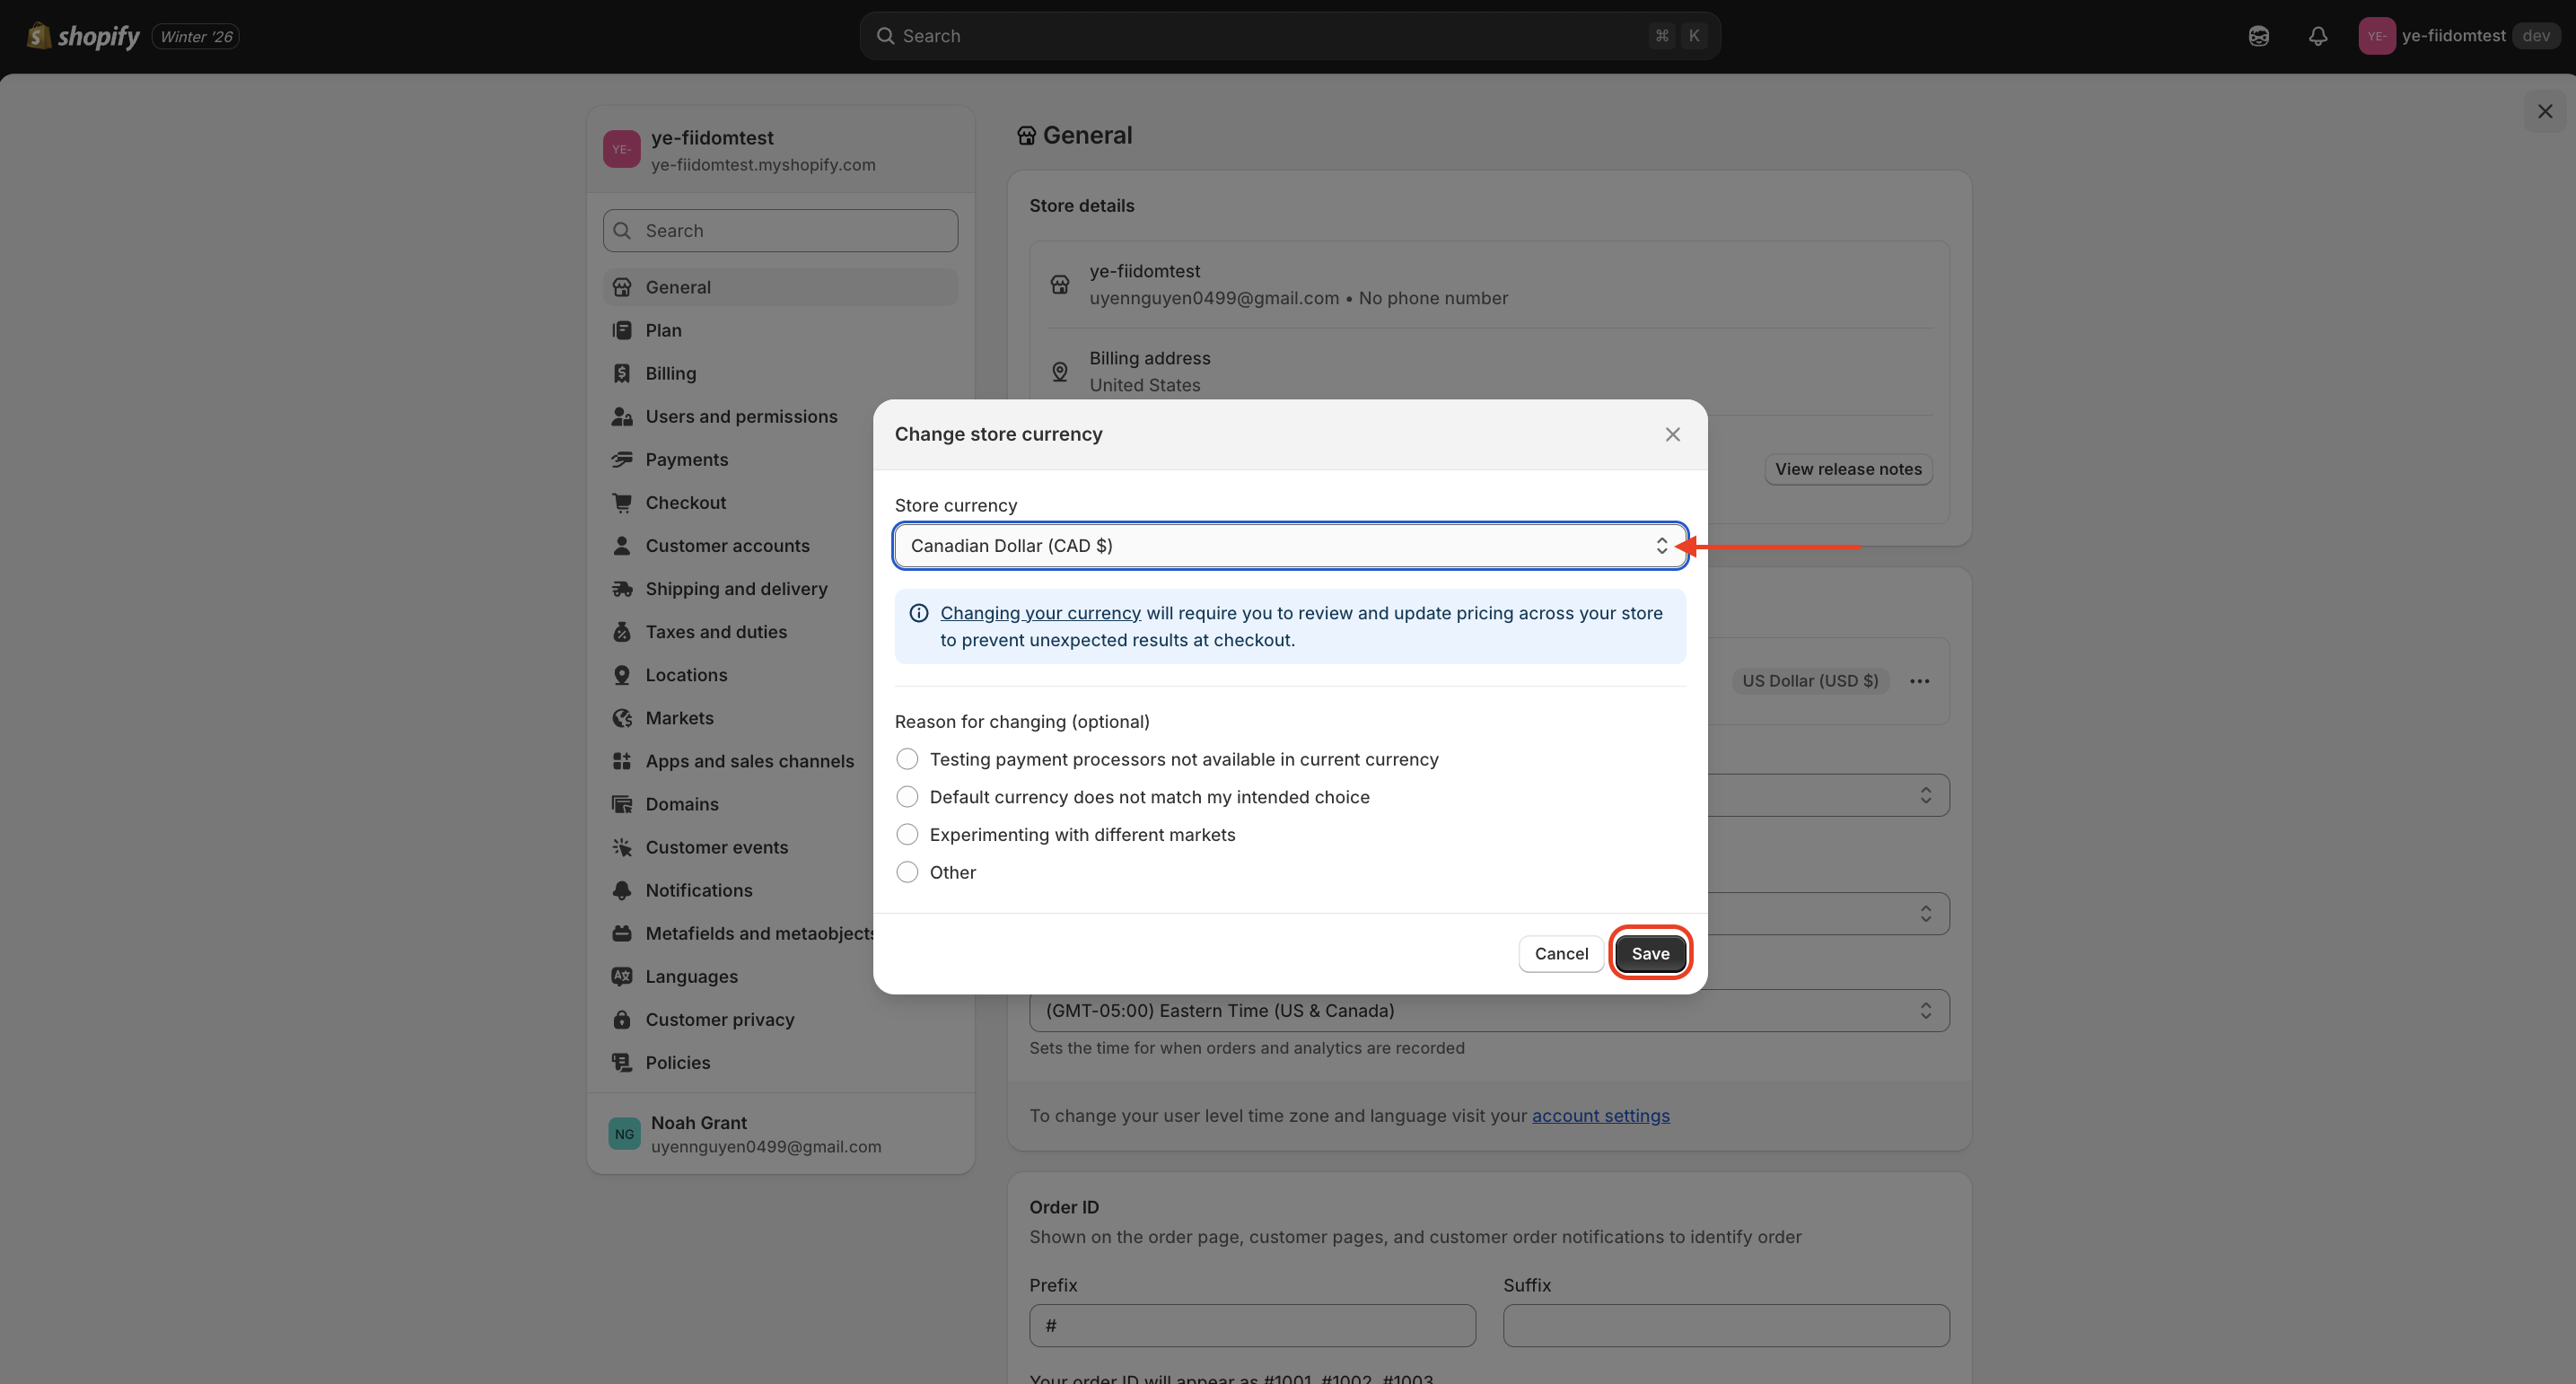The height and width of the screenshot is (1384, 2576).
Task: Click the three-dot menu beside US Dollar badge
Action: pyautogui.click(x=1919, y=681)
